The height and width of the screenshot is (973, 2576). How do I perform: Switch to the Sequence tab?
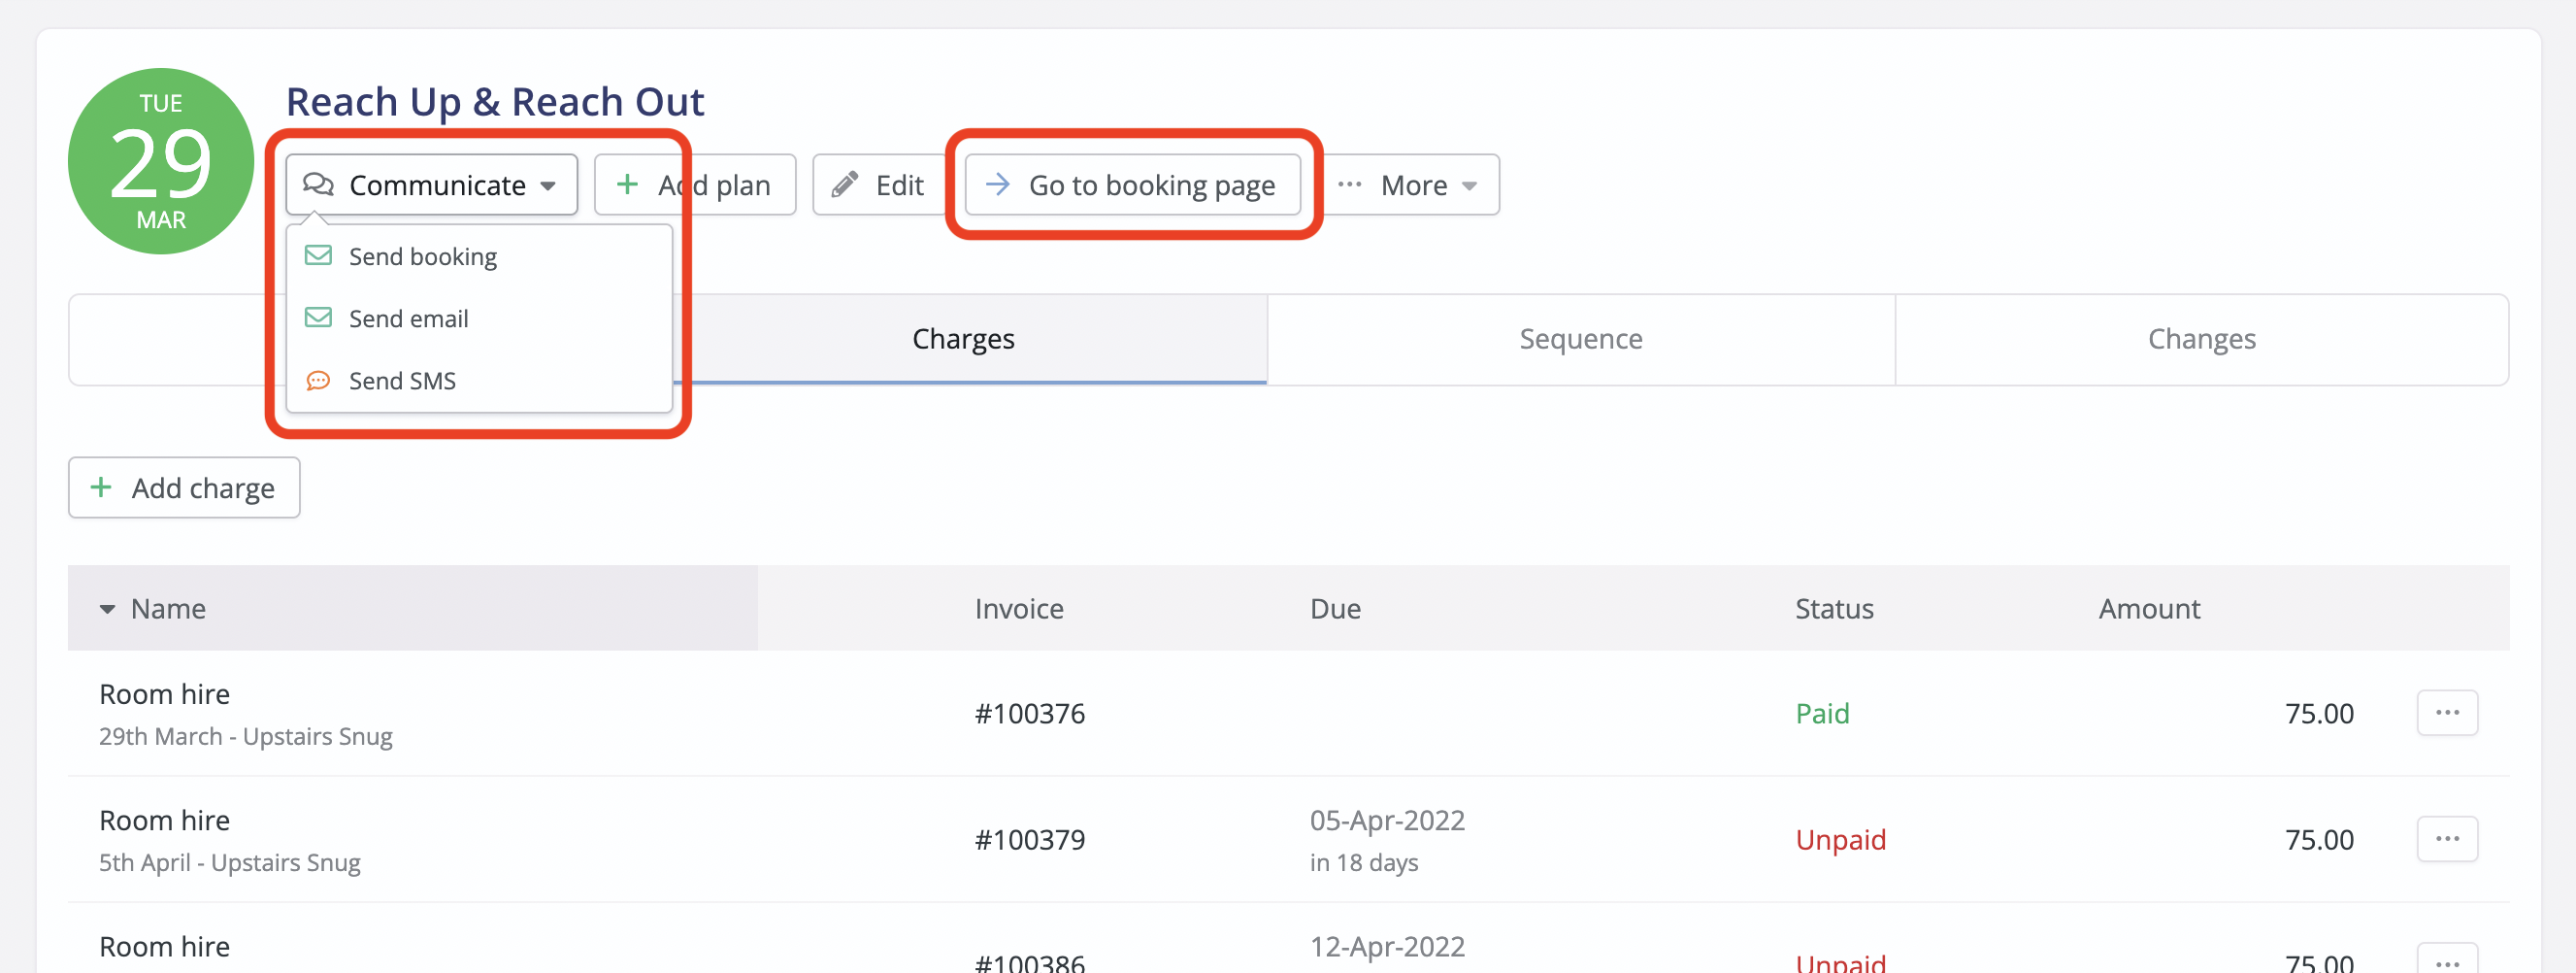coord(1581,339)
